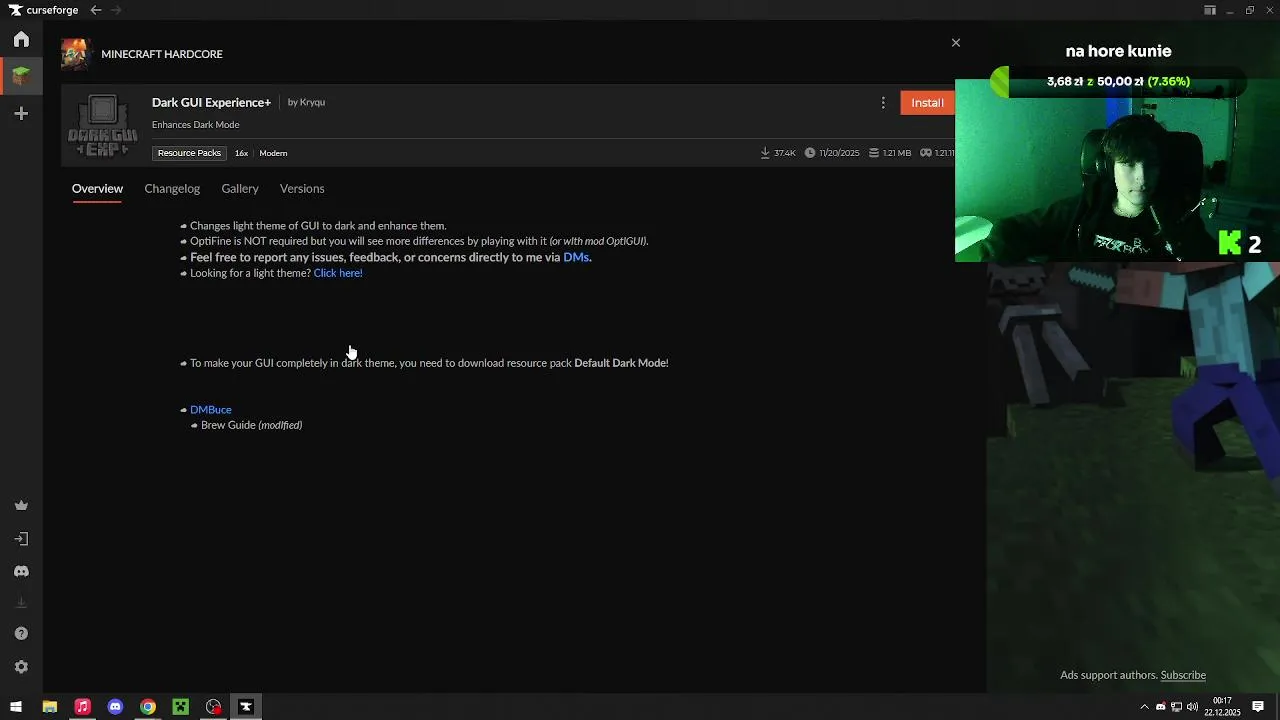Expand the system tray hidden icons arrow

pyautogui.click(x=1144, y=707)
